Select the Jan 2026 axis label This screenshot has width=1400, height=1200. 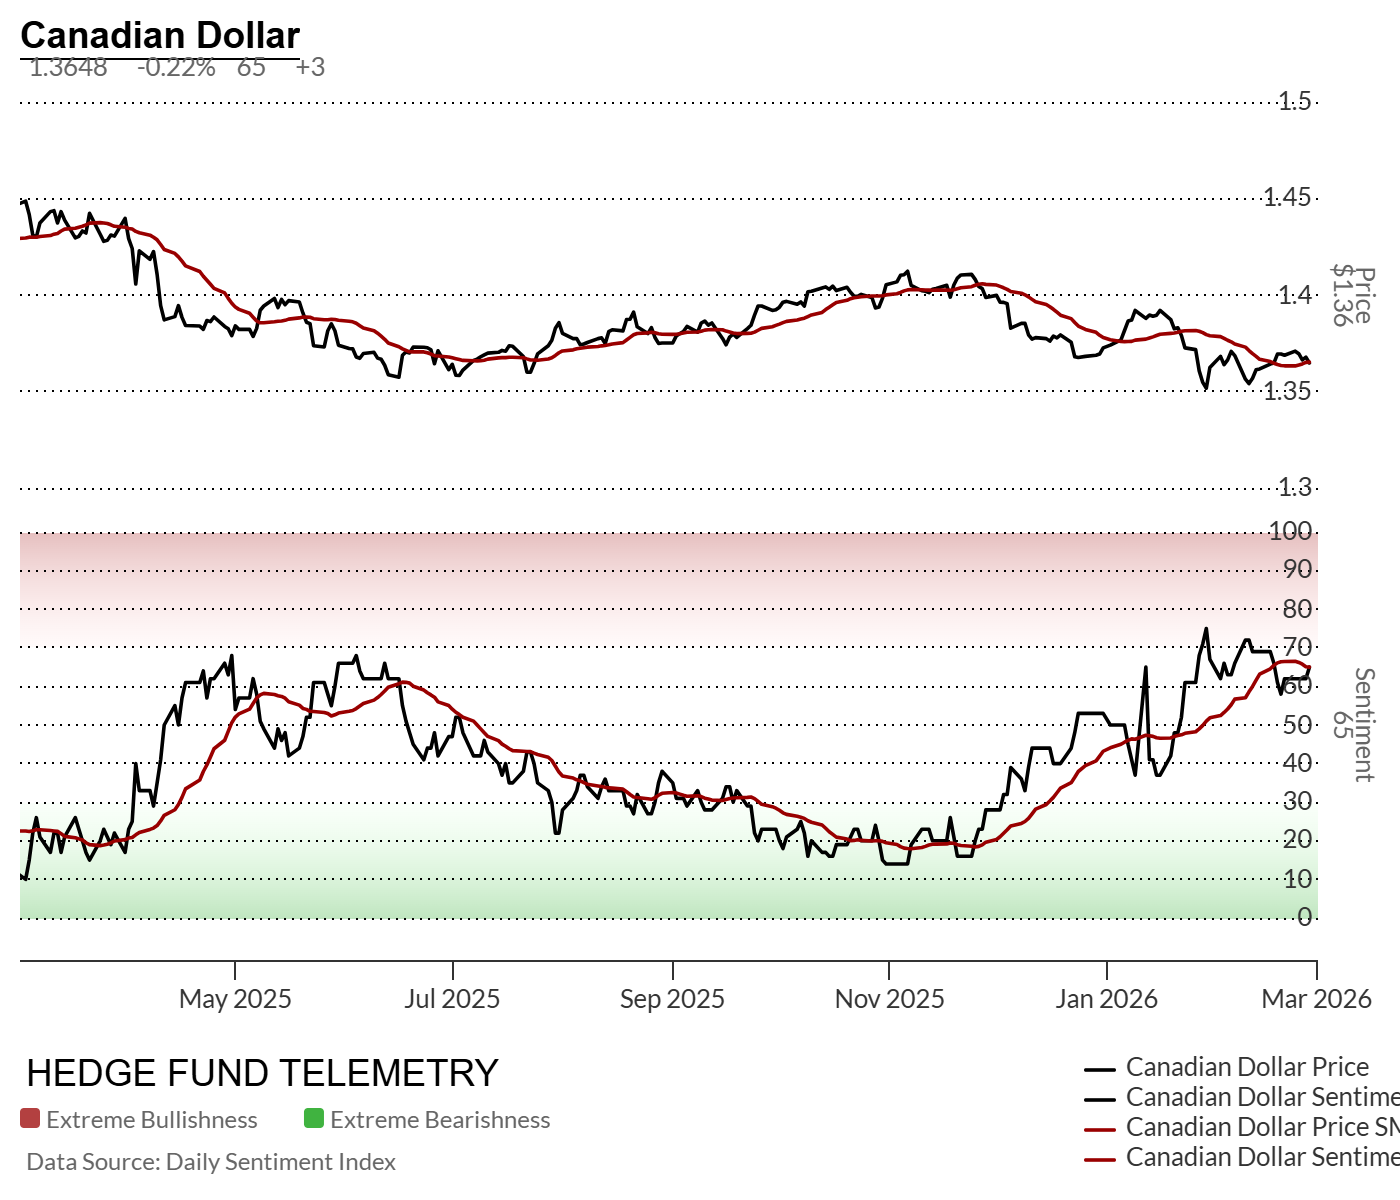(x=1106, y=998)
